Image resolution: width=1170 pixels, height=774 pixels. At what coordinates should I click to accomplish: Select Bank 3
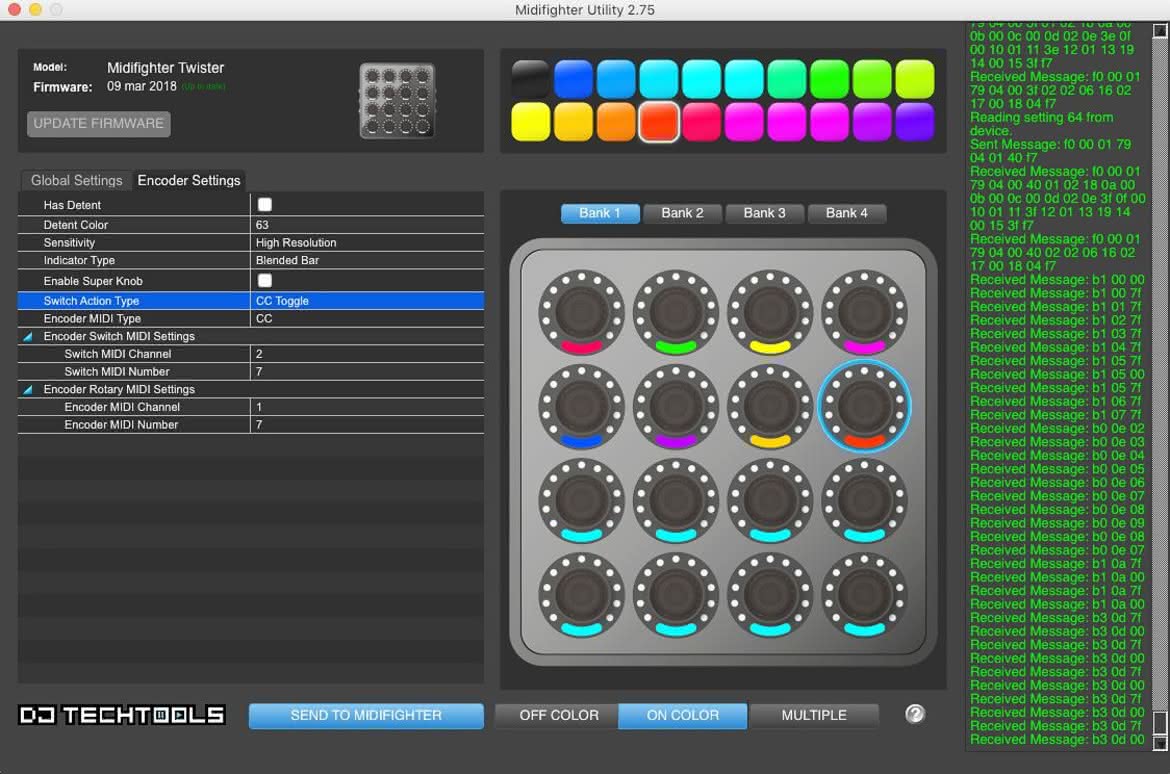pyautogui.click(x=764, y=213)
